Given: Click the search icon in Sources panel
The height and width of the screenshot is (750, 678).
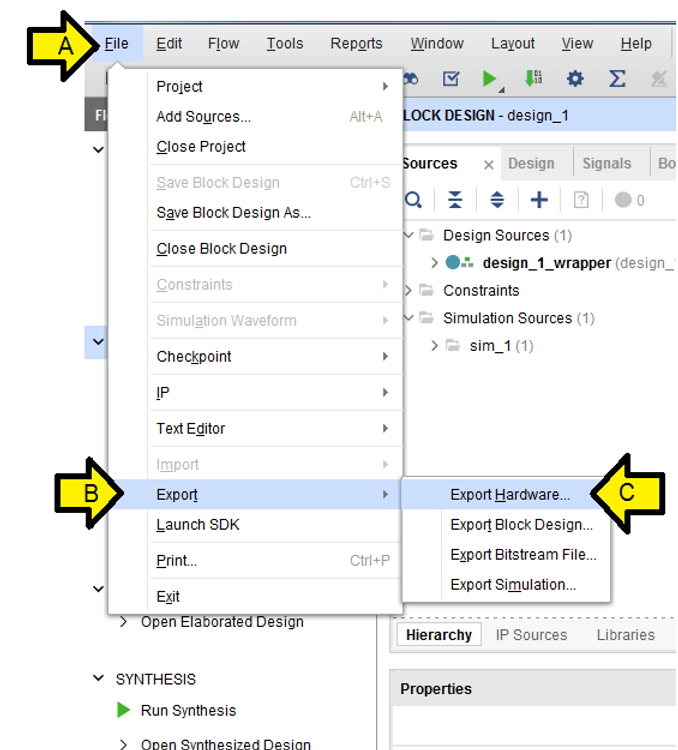Looking at the screenshot, I should [x=413, y=200].
